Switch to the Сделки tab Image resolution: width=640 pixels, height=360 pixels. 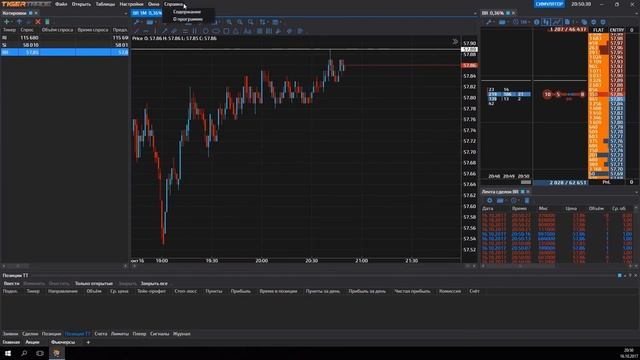(x=30, y=334)
